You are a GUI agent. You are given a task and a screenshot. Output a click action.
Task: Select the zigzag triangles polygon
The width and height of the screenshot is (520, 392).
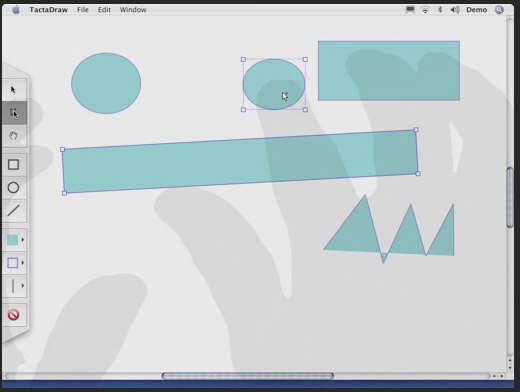click(x=360, y=233)
